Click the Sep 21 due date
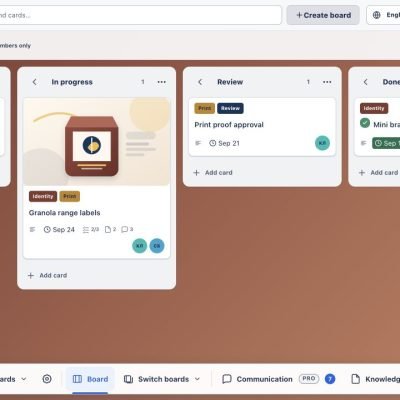 pos(224,143)
